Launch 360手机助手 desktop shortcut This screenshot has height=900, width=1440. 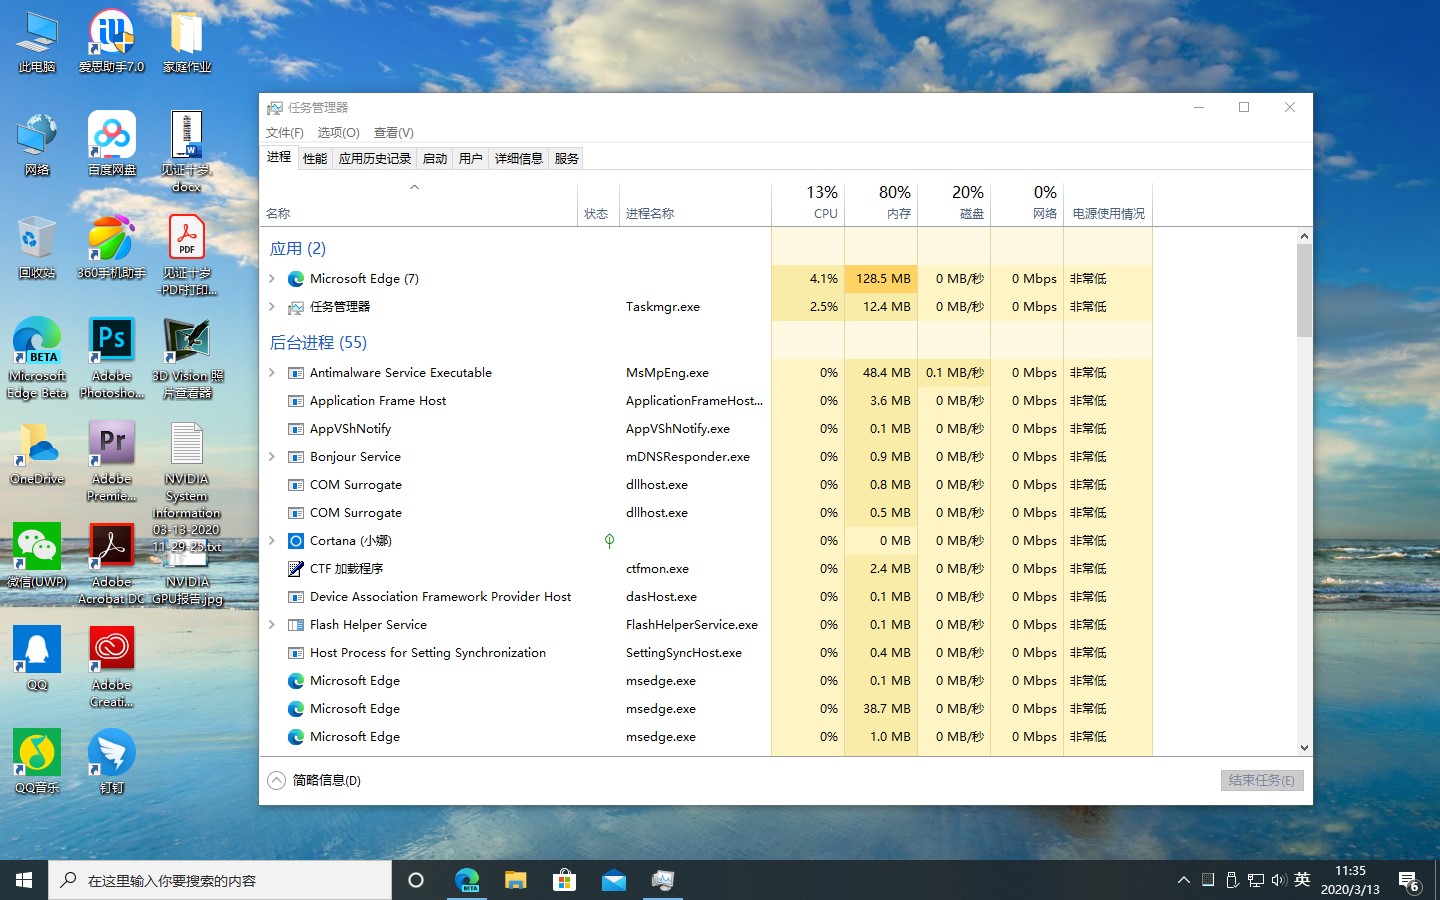[x=111, y=248]
